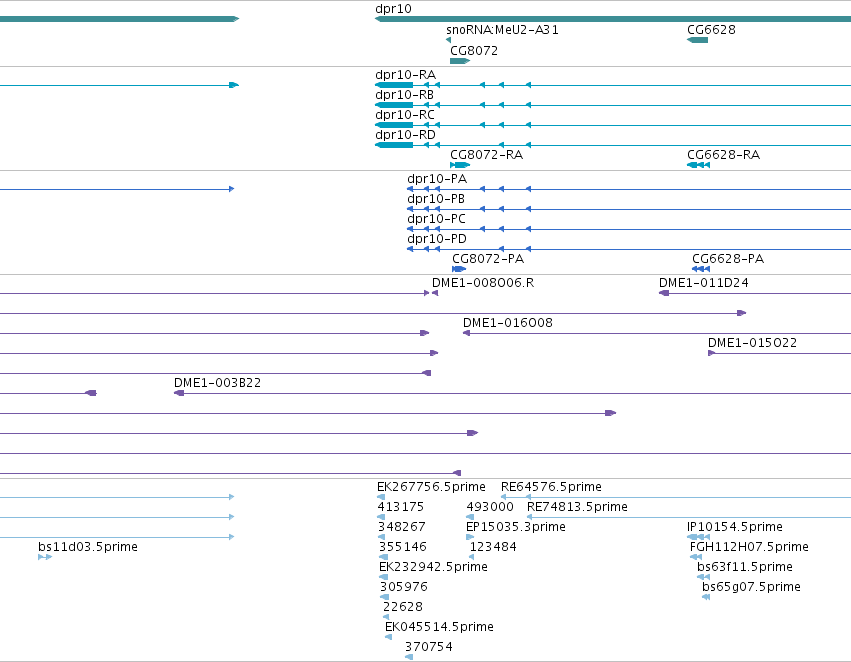Select the DME1-016O08 feature

click(507, 323)
